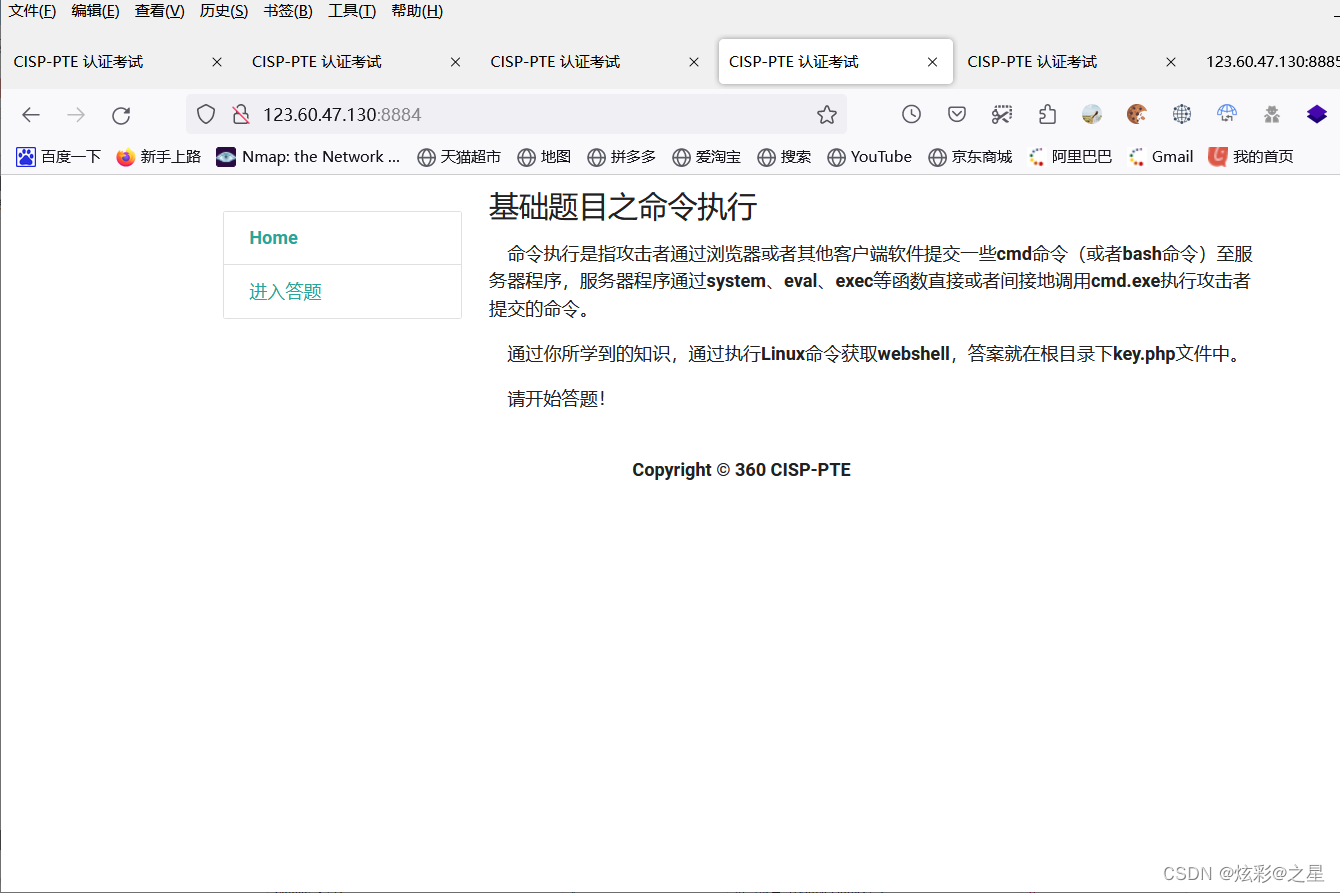Open the hacker-figure extension icon
The width and height of the screenshot is (1340, 893).
point(1271,114)
